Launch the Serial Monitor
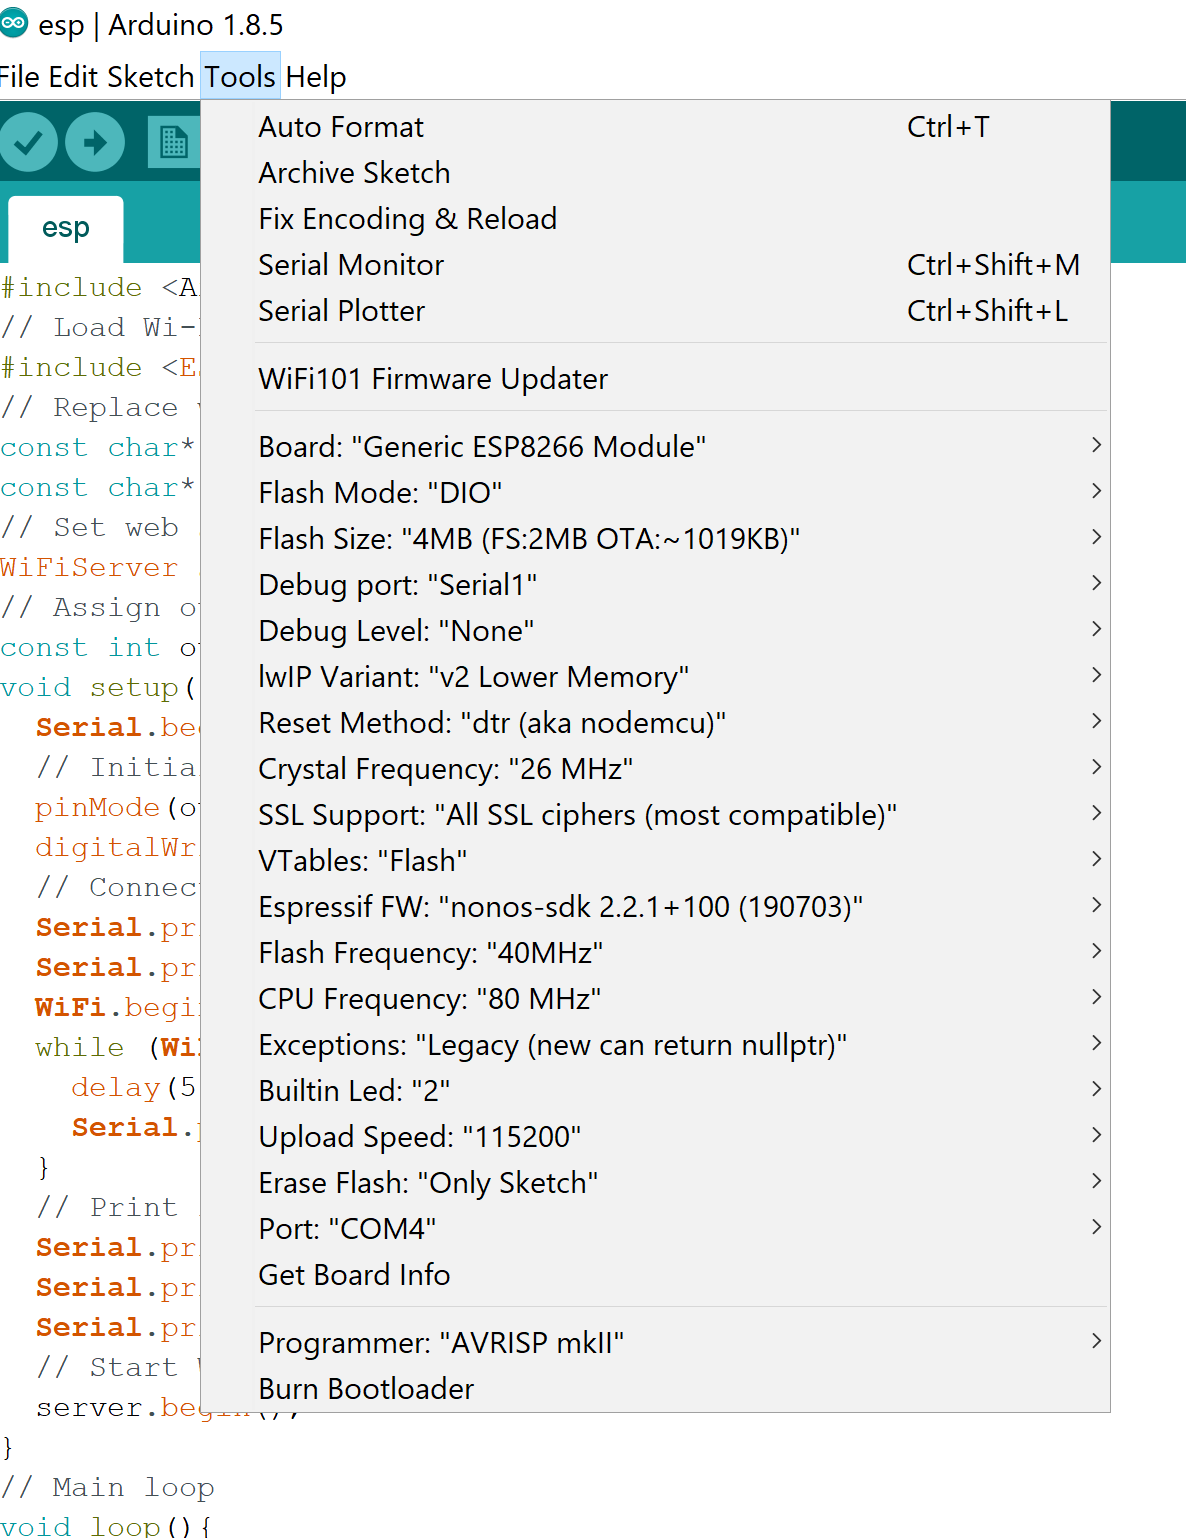 point(351,265)
